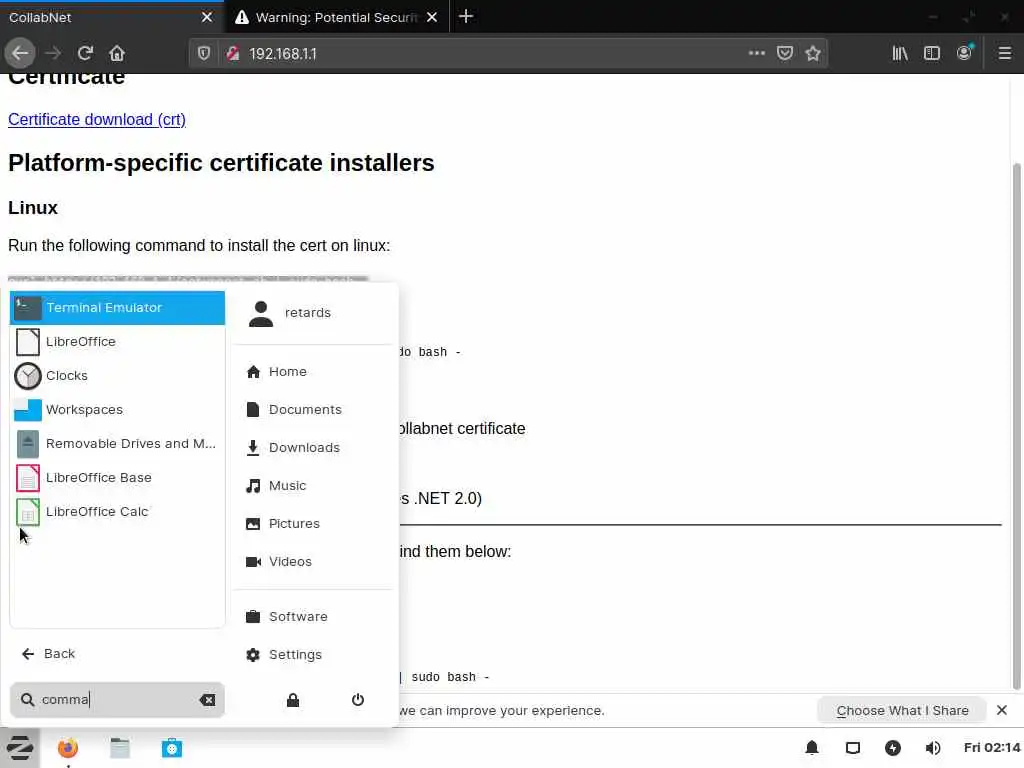Clear the search text with backspace icon
This screenshot has height=768, width=1024.
click(x=208, y=700)
